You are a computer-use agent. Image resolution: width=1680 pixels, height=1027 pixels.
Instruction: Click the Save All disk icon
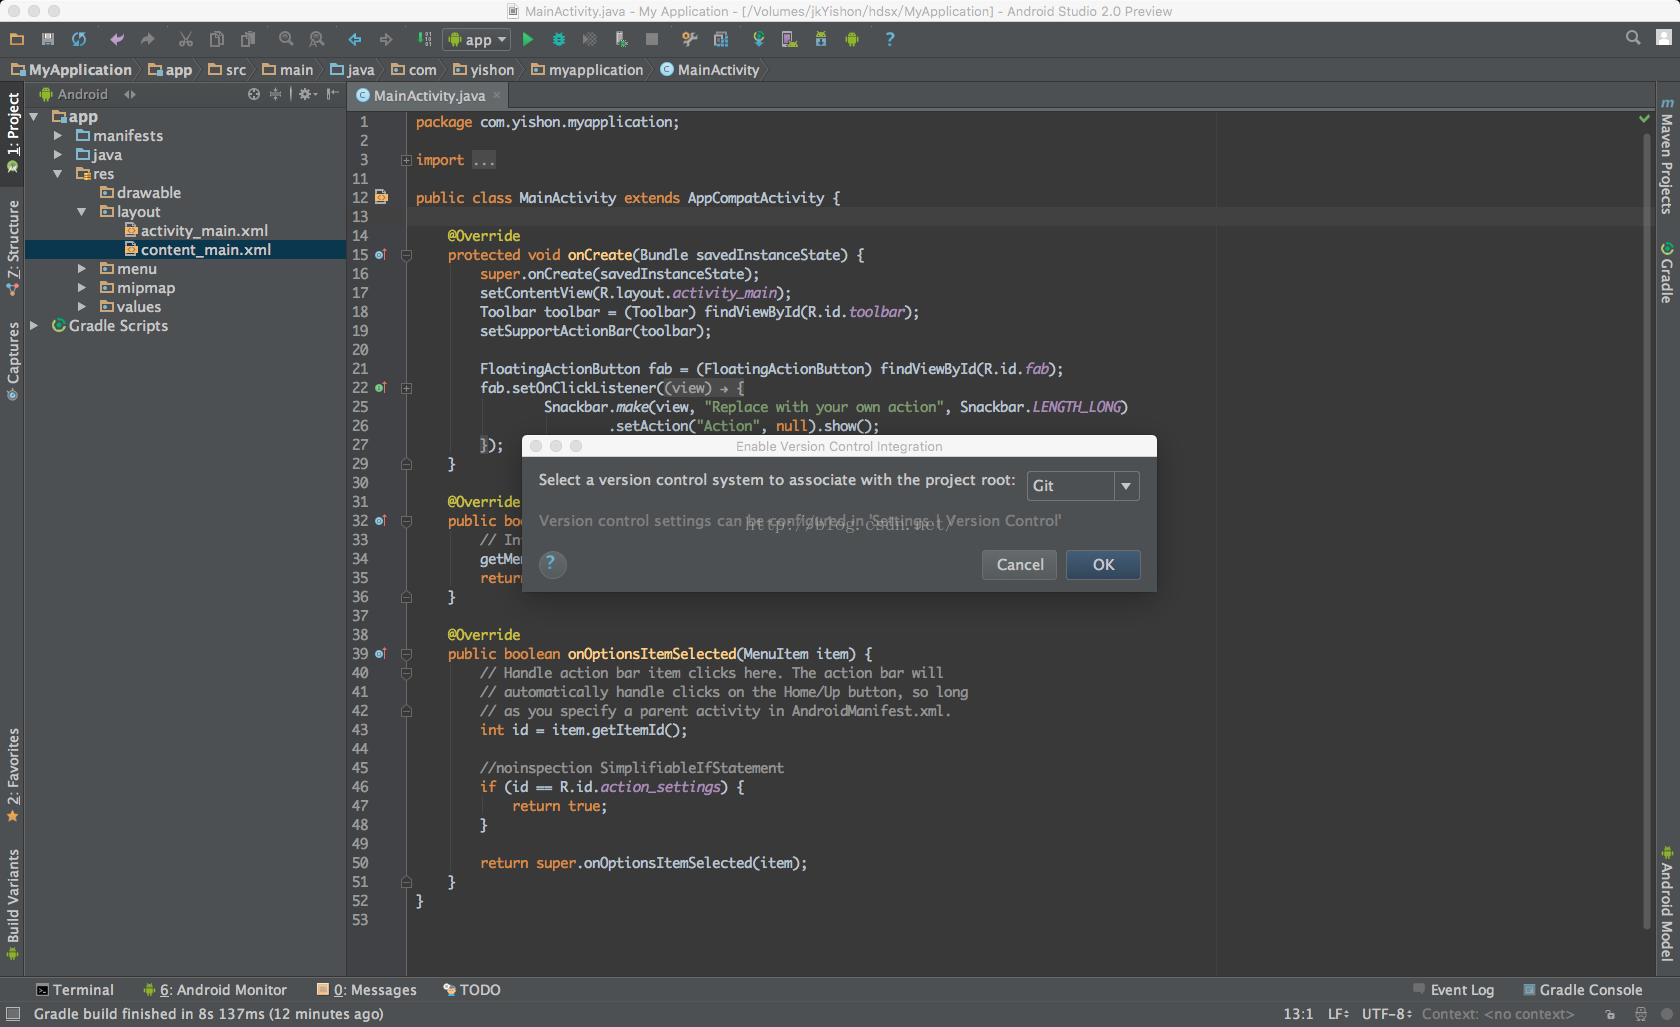tap(47, 39)
